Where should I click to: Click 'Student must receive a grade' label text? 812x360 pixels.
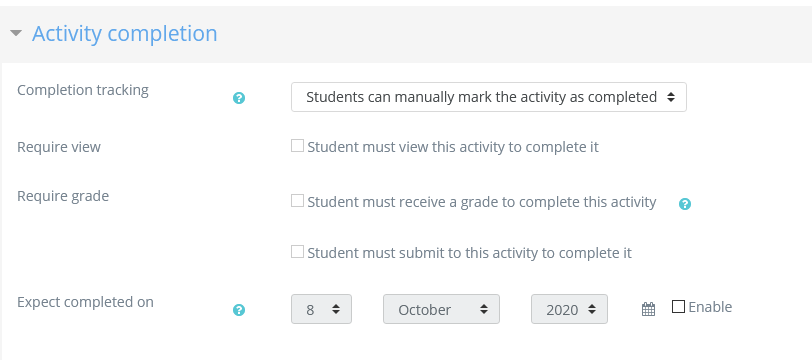[482, 202]
